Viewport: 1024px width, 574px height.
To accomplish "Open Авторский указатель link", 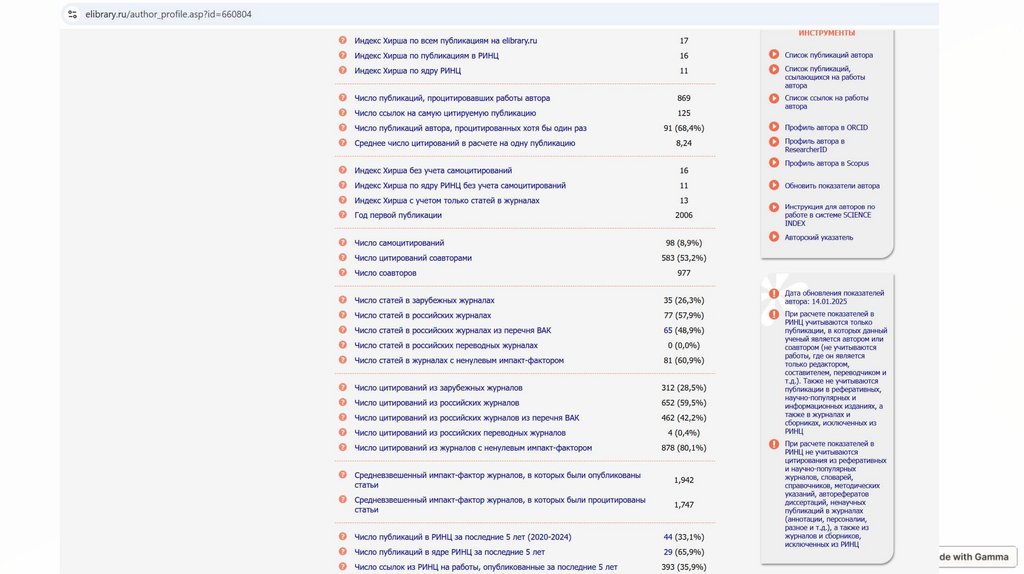I will pyautogui.click(x=818, y=237).
